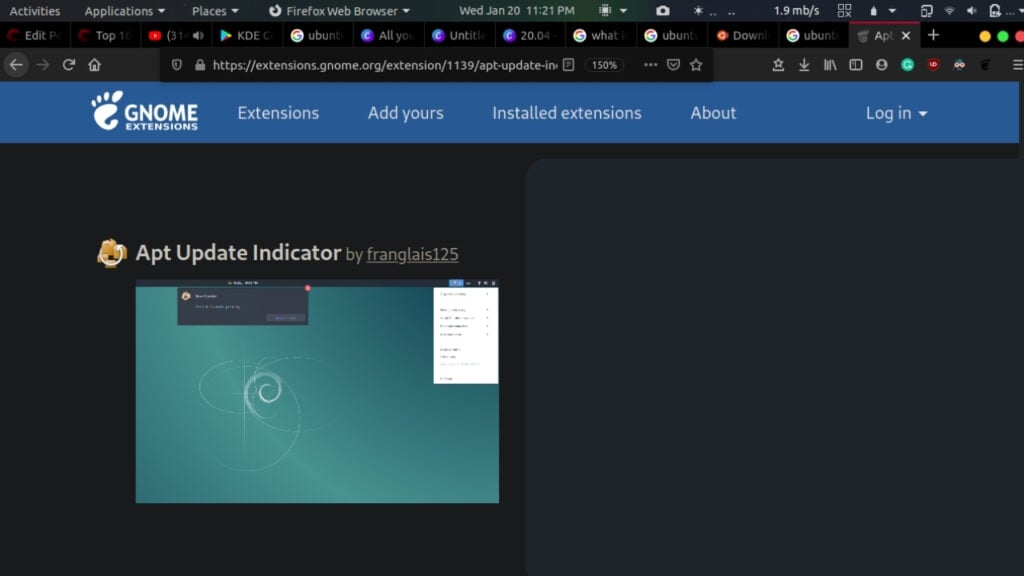Open a new browser tab
The width and height of the screenshot is (1024, 576).
coord(933,35)
